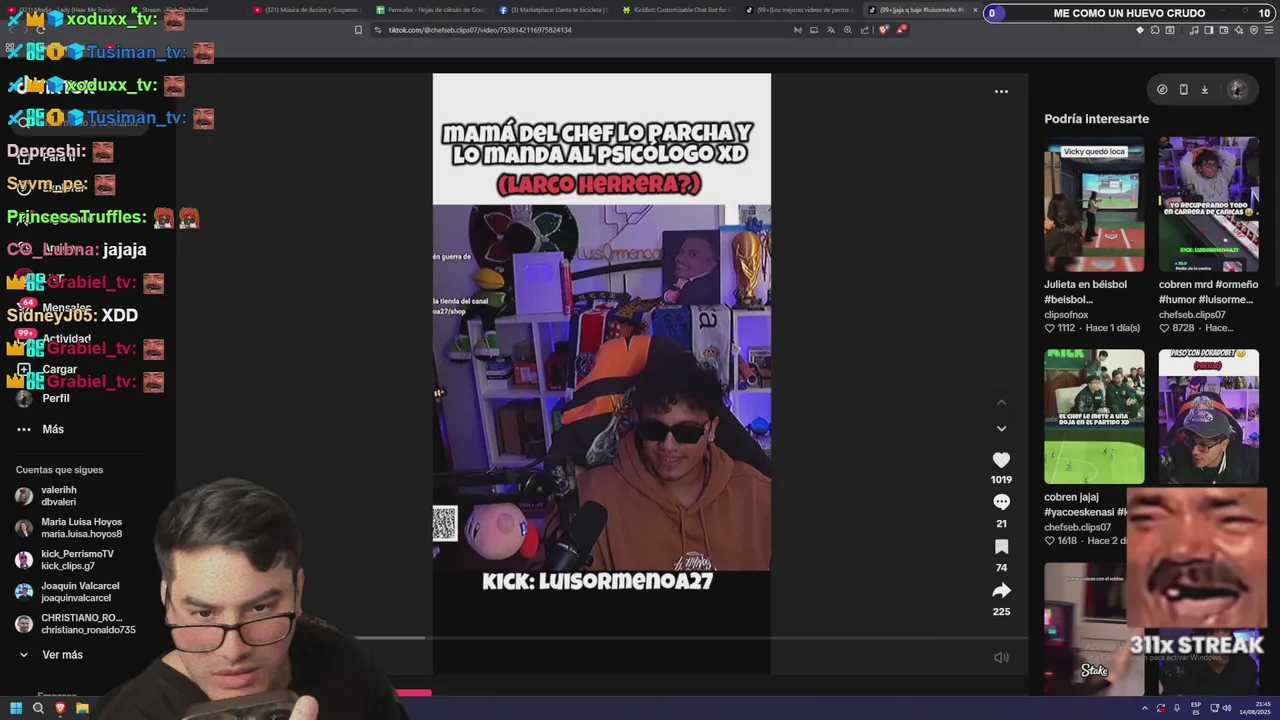Close the active TikTok luisormeño tab
This screenshot has height=720, width=1280.
[975, 10]
